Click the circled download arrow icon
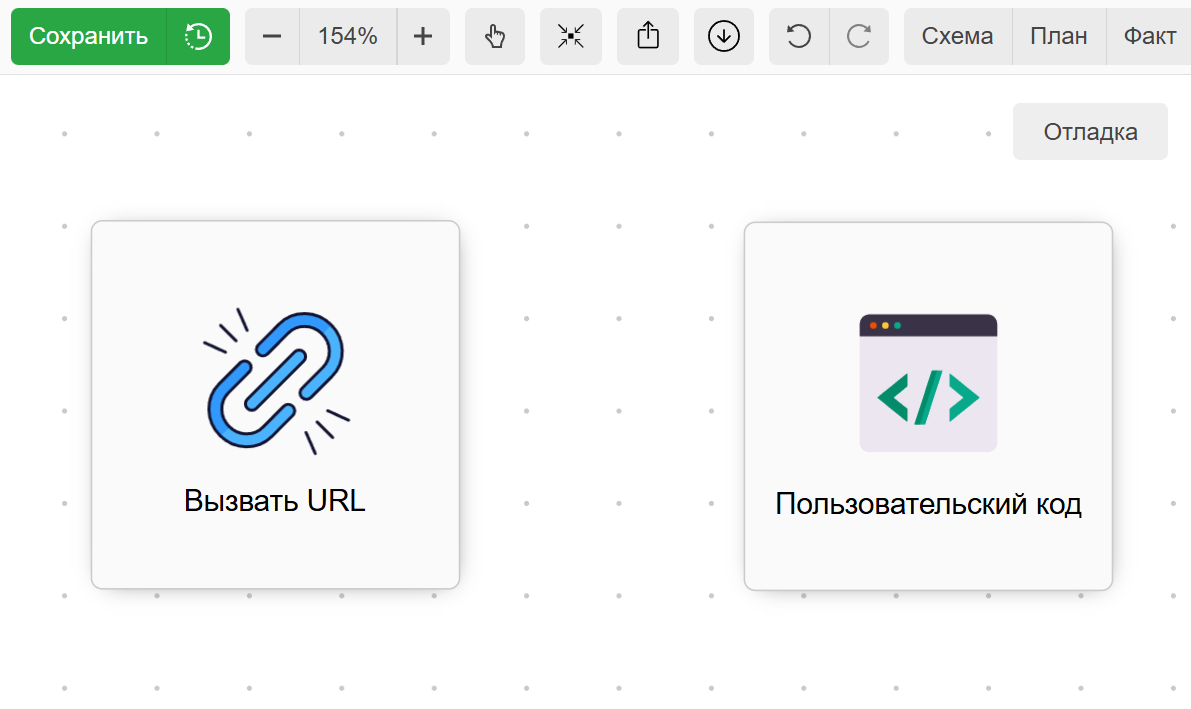Image resolution: width=1191 pixels, height=709 pixels. click(x=723, y=37)
